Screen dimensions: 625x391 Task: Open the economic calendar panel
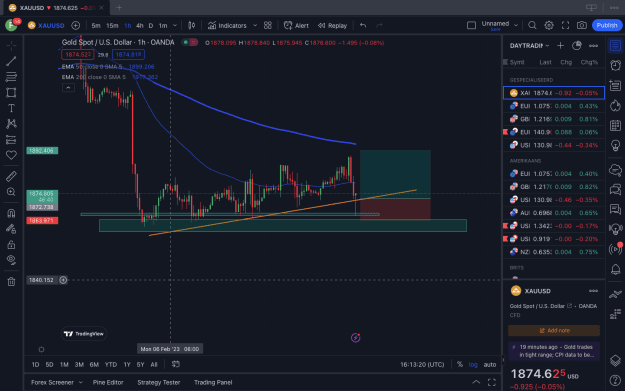point(615,126)
